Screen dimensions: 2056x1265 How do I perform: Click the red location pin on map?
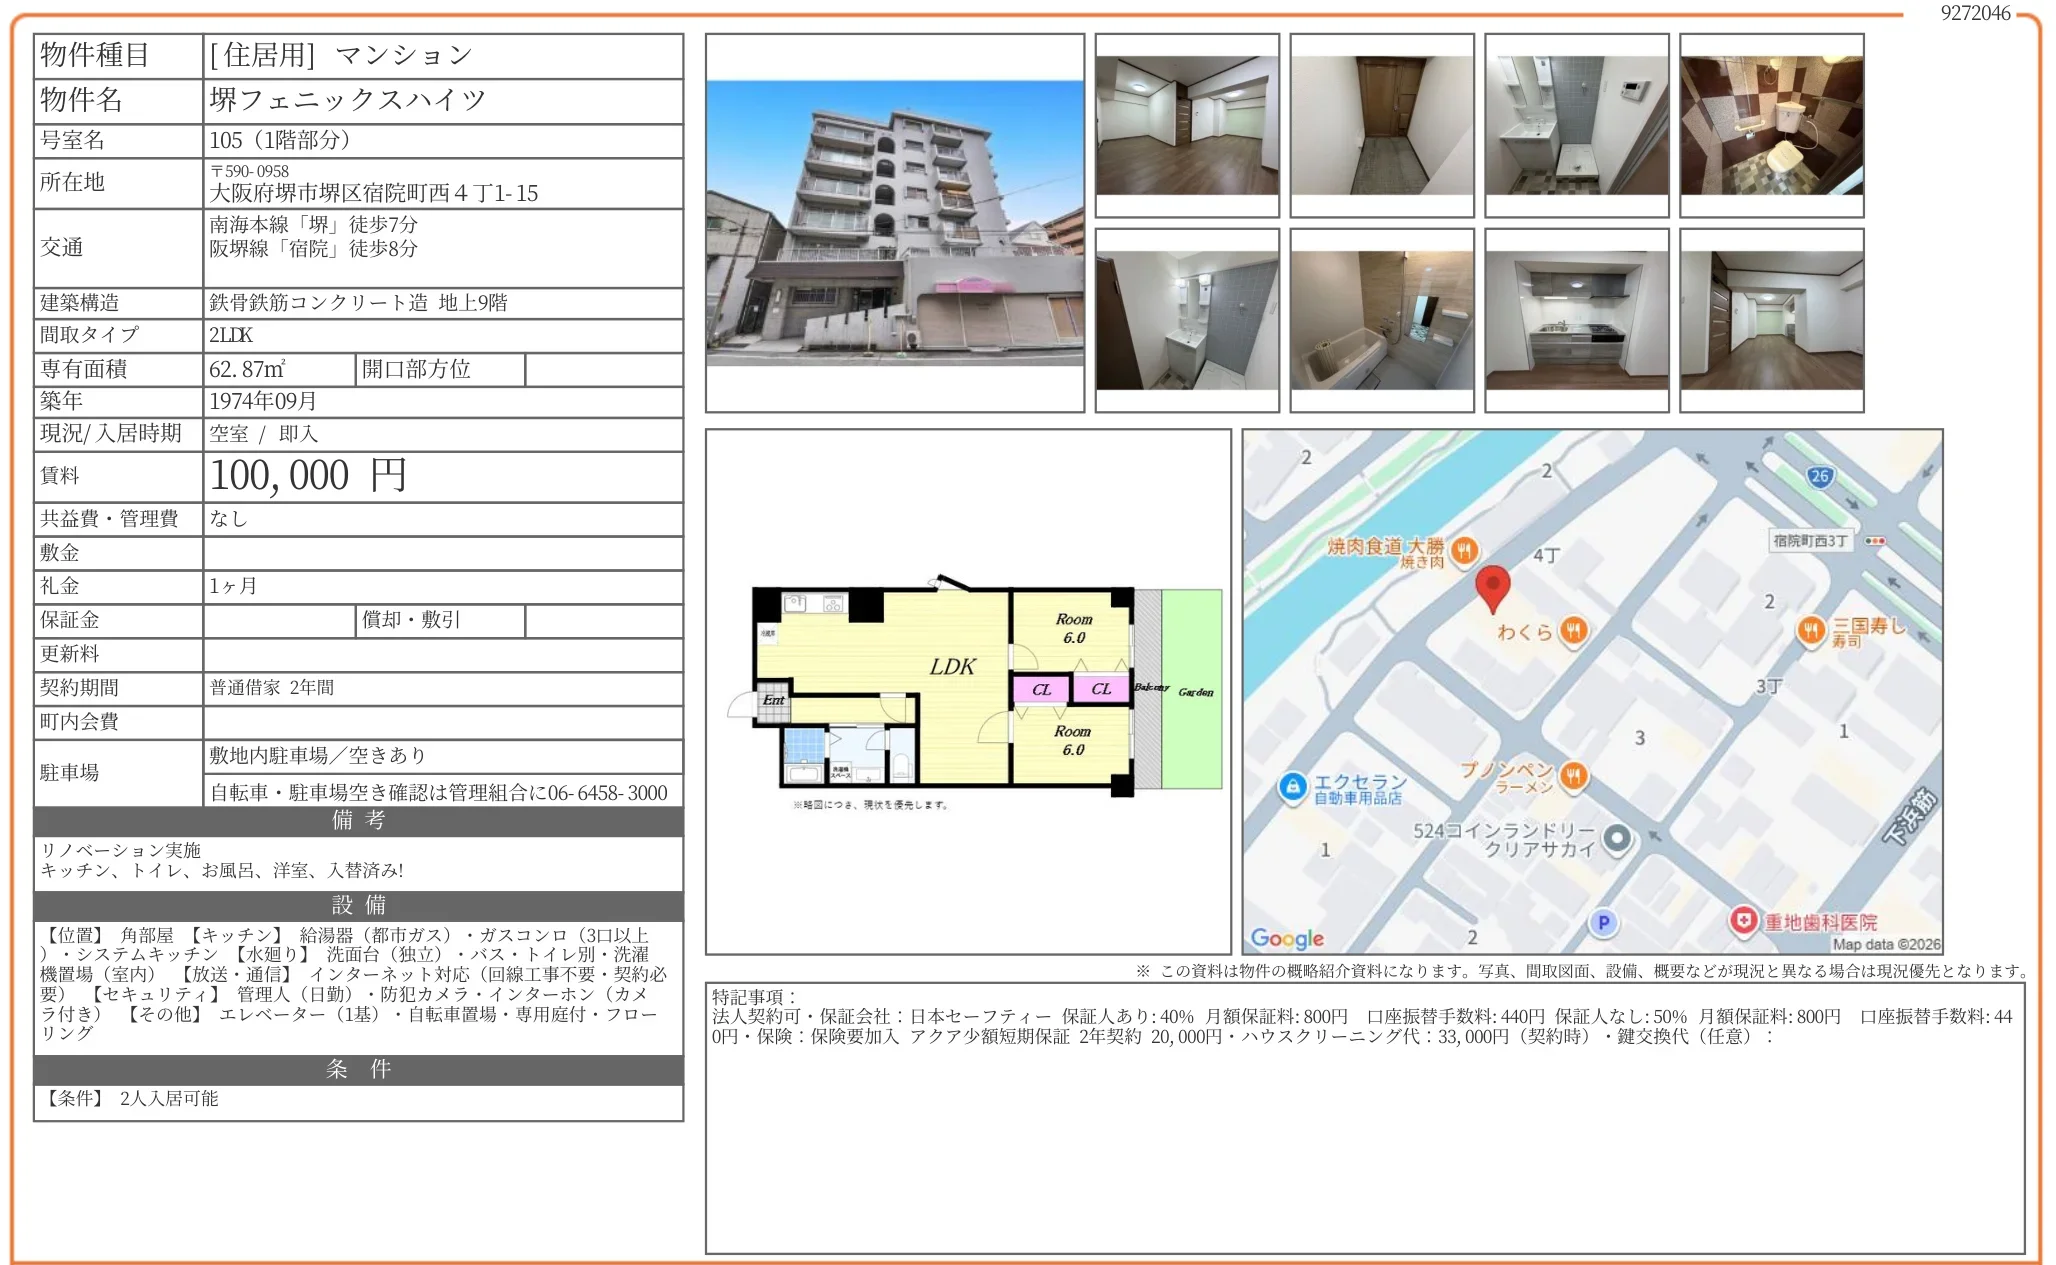(x=1492, y=585)
